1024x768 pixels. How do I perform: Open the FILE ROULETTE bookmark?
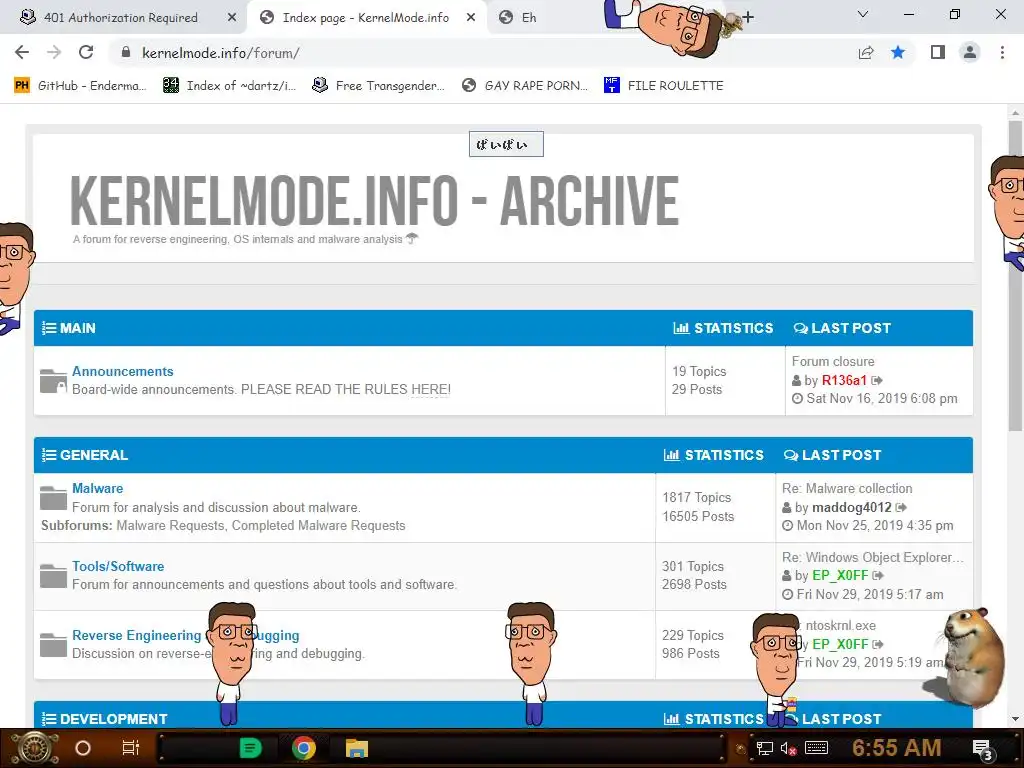(664, 86)
